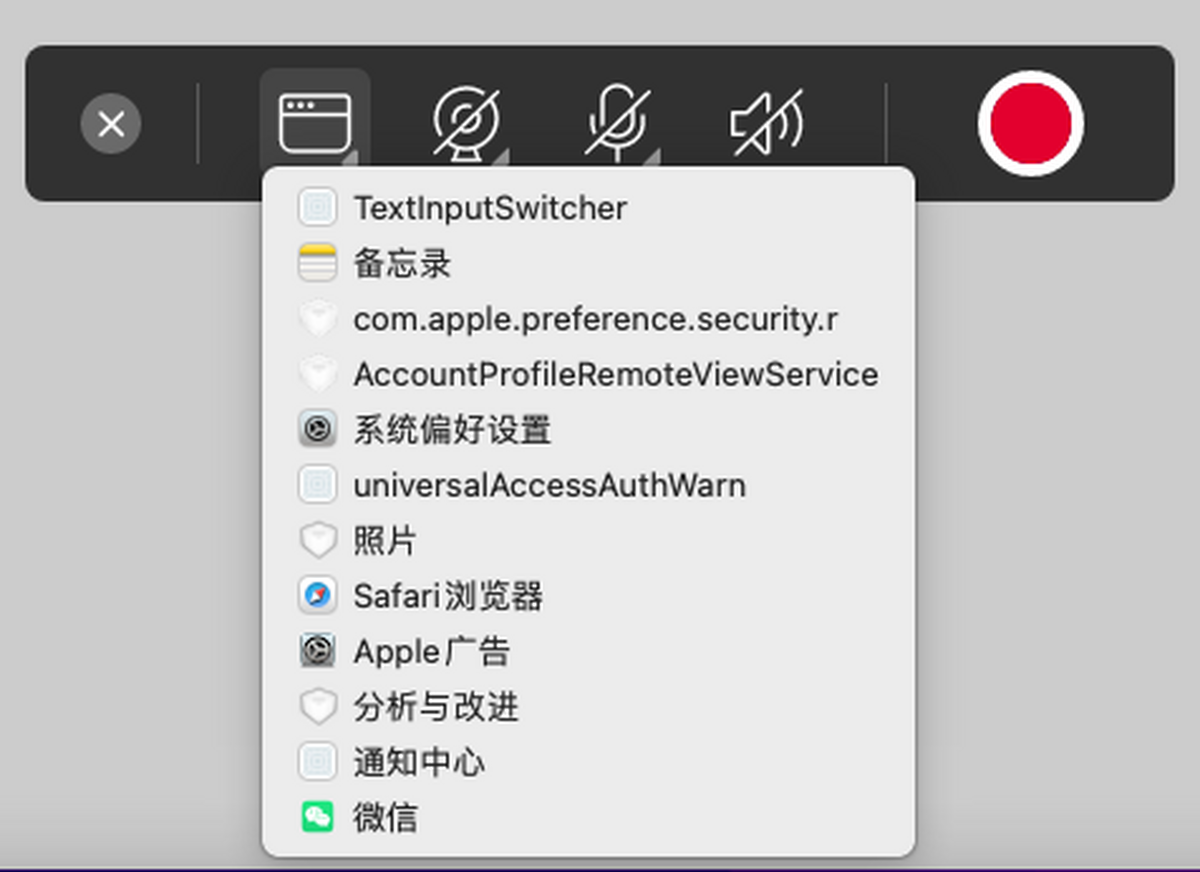Click the icon next to Apple广告
This screenshot has width=1200, height=872.
(317, 652)
